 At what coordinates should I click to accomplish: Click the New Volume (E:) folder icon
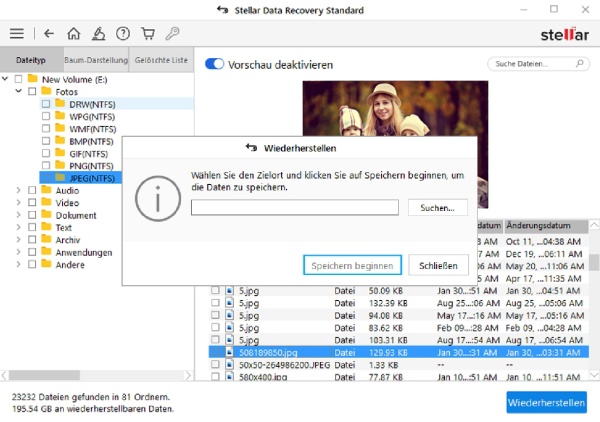(33, 79)
